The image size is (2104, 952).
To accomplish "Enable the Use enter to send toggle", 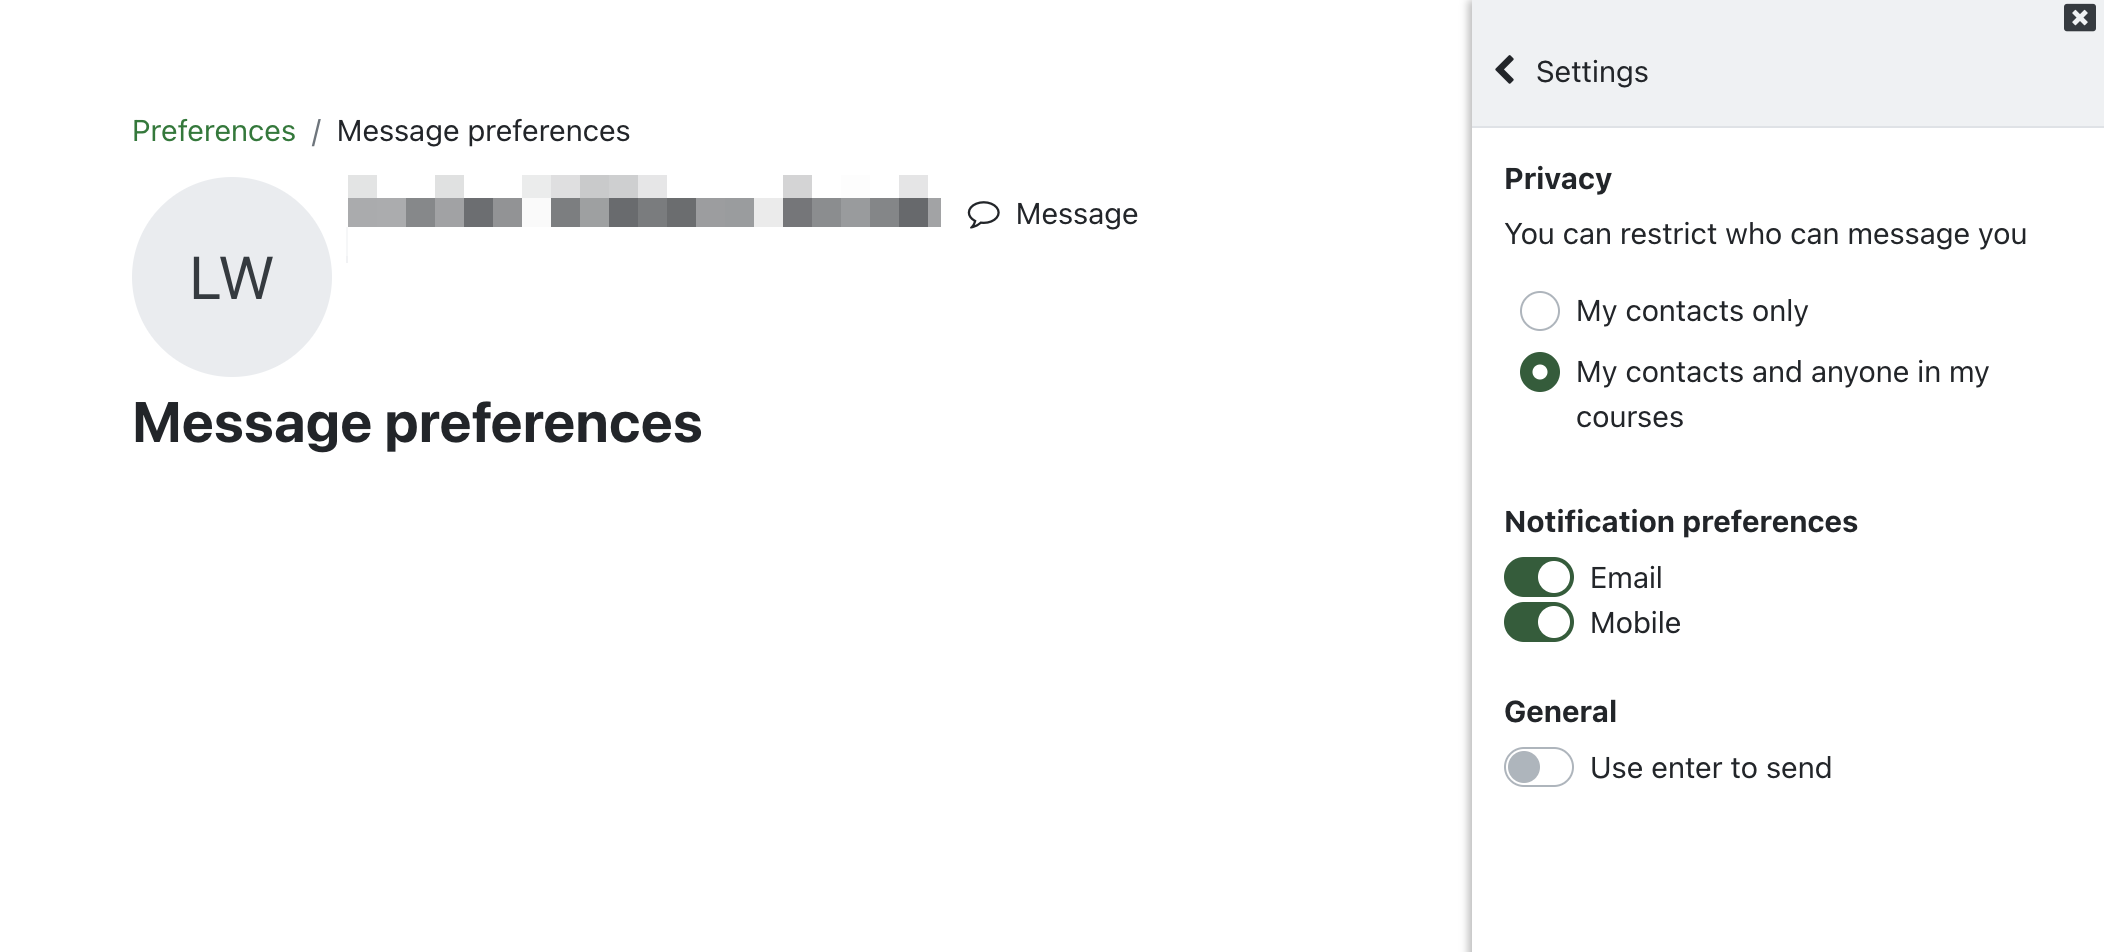I will tap(1539, 767).
